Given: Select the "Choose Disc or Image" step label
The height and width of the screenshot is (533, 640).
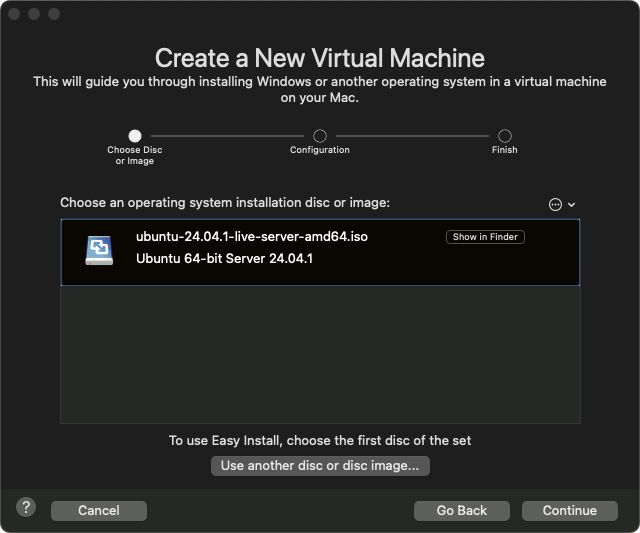Looking at the screenshot, I should click(x=135, y=155).
